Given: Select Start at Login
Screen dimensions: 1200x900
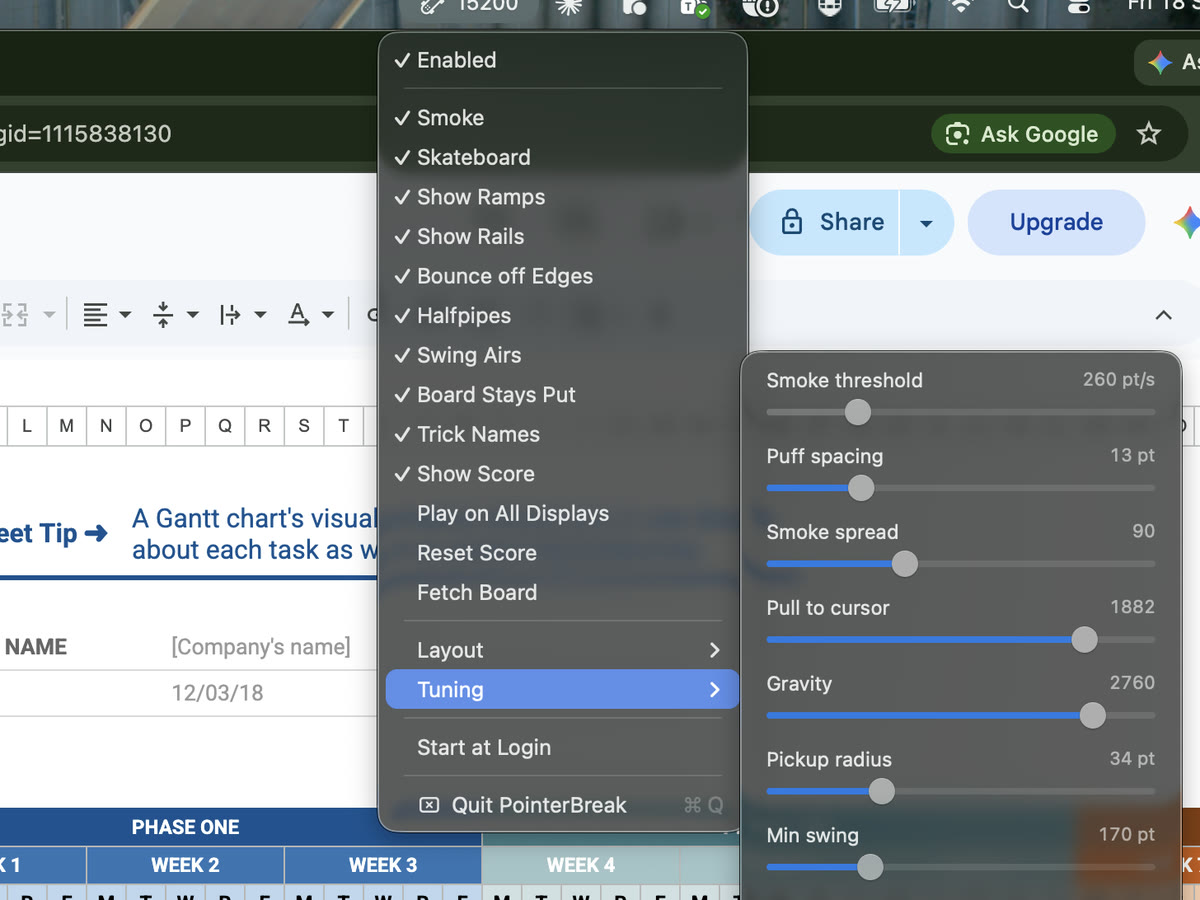Looking at the screenshot, I should tap(562, 747).
